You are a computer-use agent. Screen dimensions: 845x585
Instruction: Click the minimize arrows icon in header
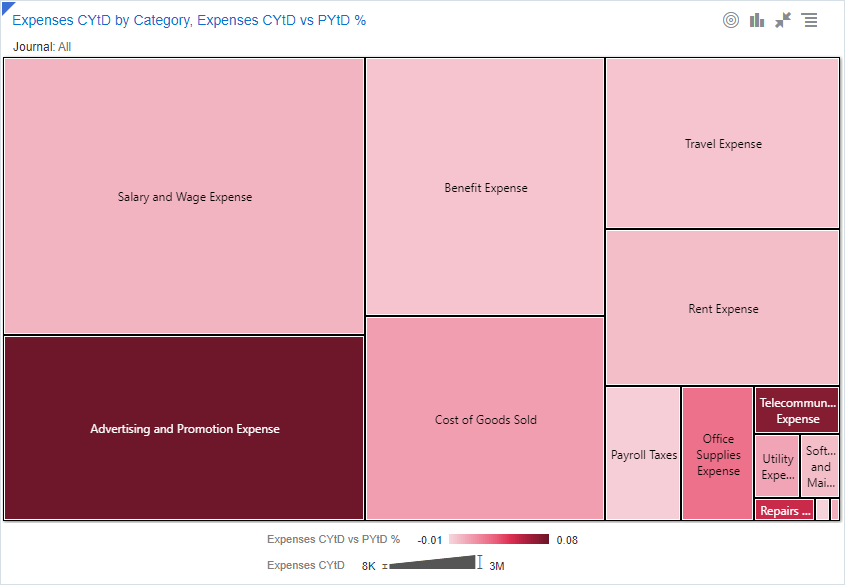click(783, 20)
